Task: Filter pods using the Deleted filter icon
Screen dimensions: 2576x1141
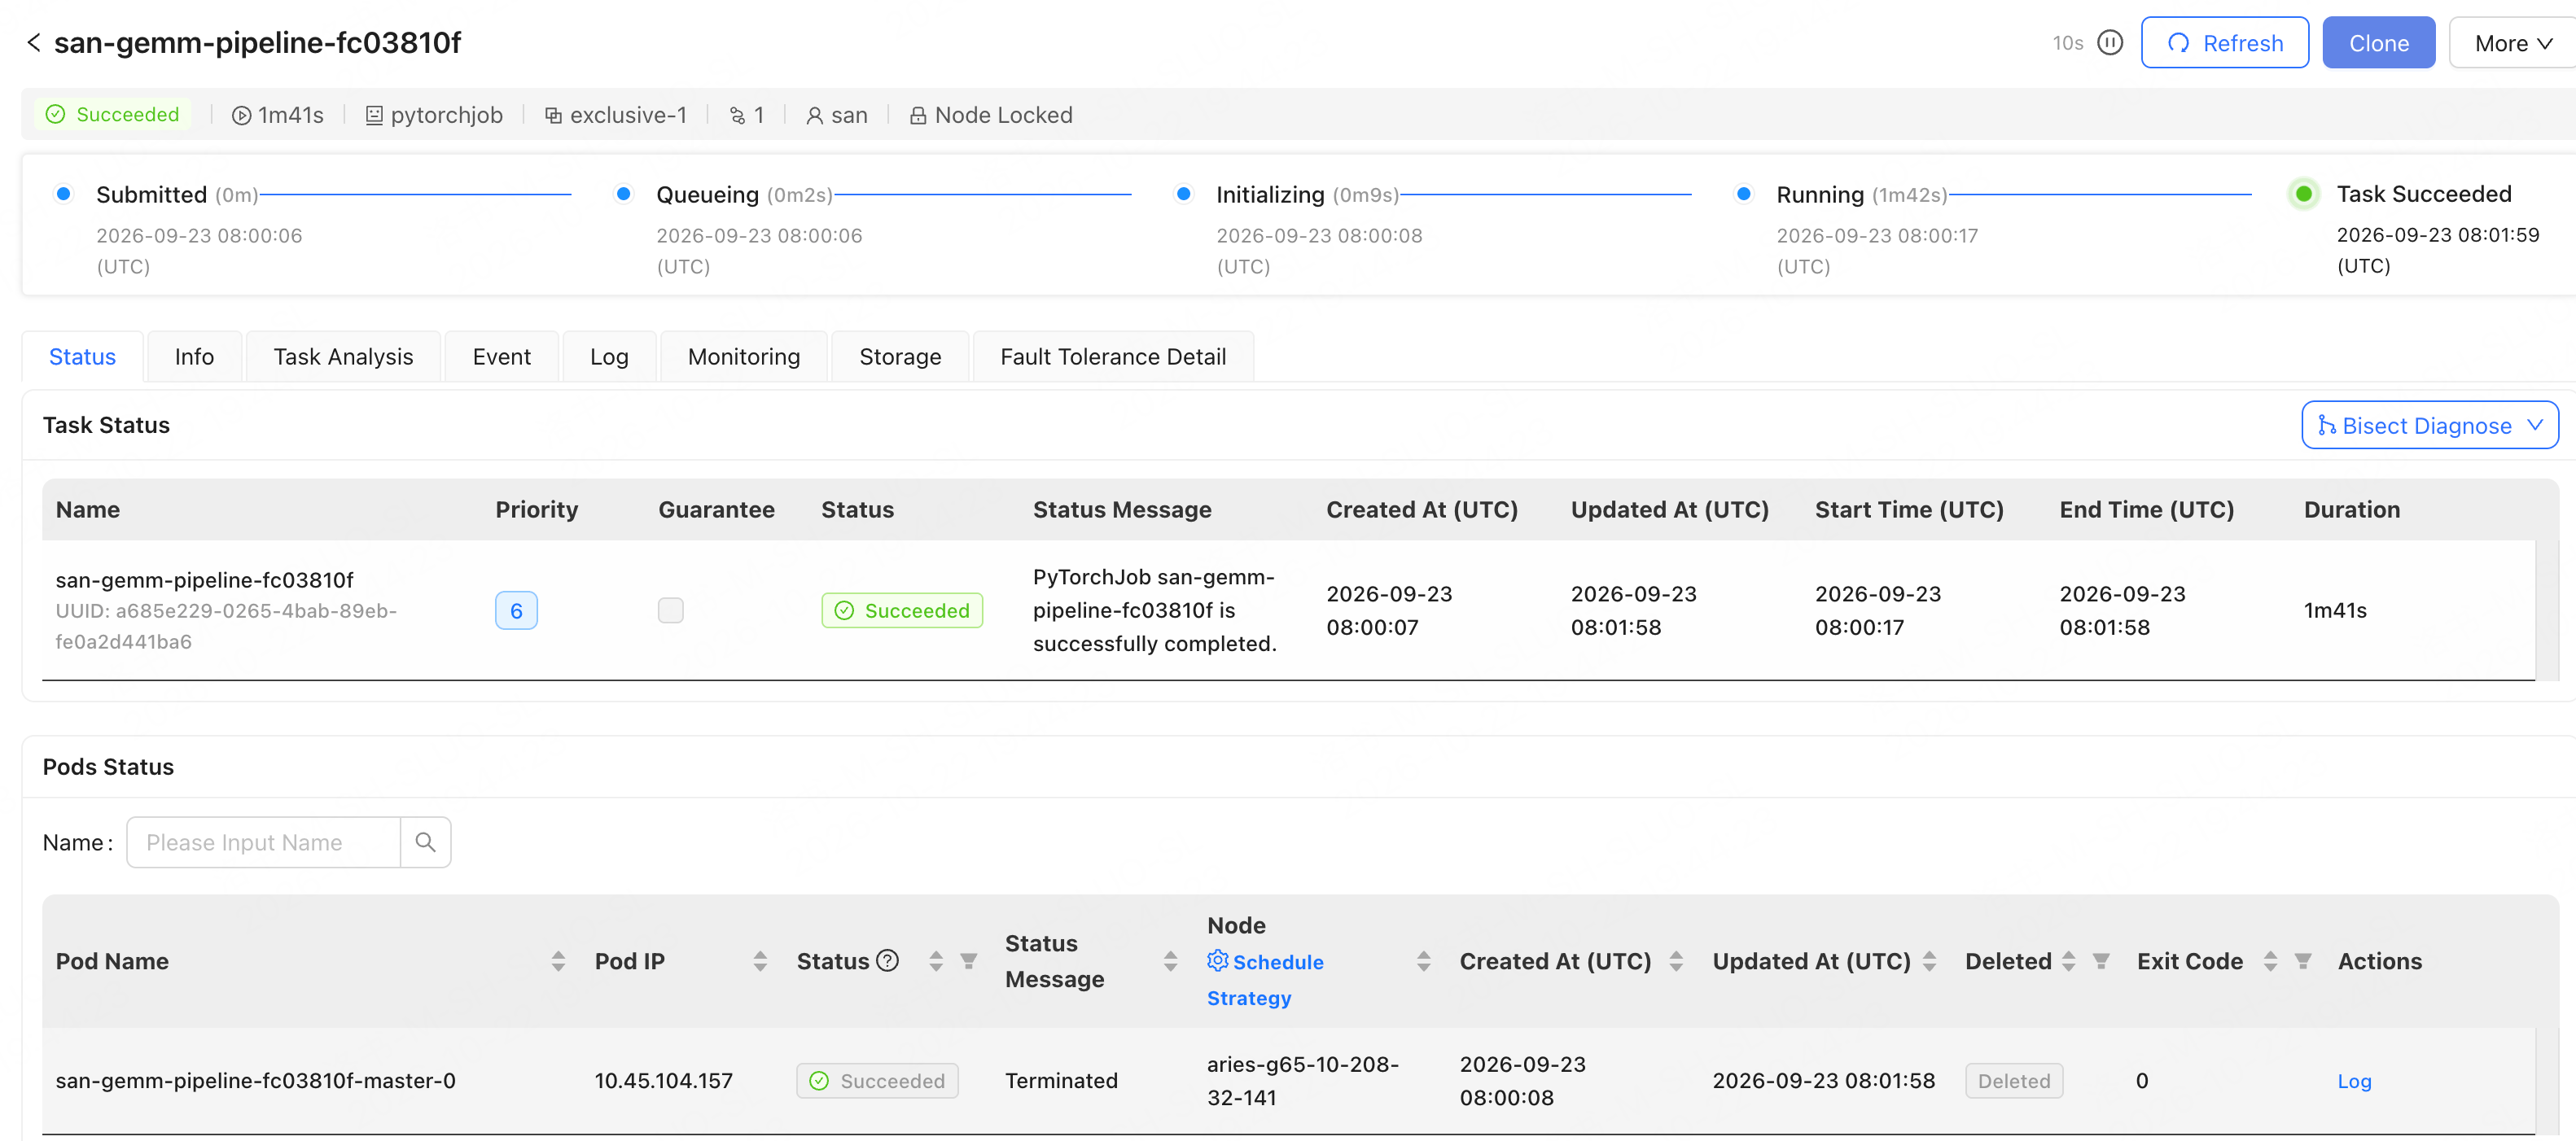Action: [2101, 961]
